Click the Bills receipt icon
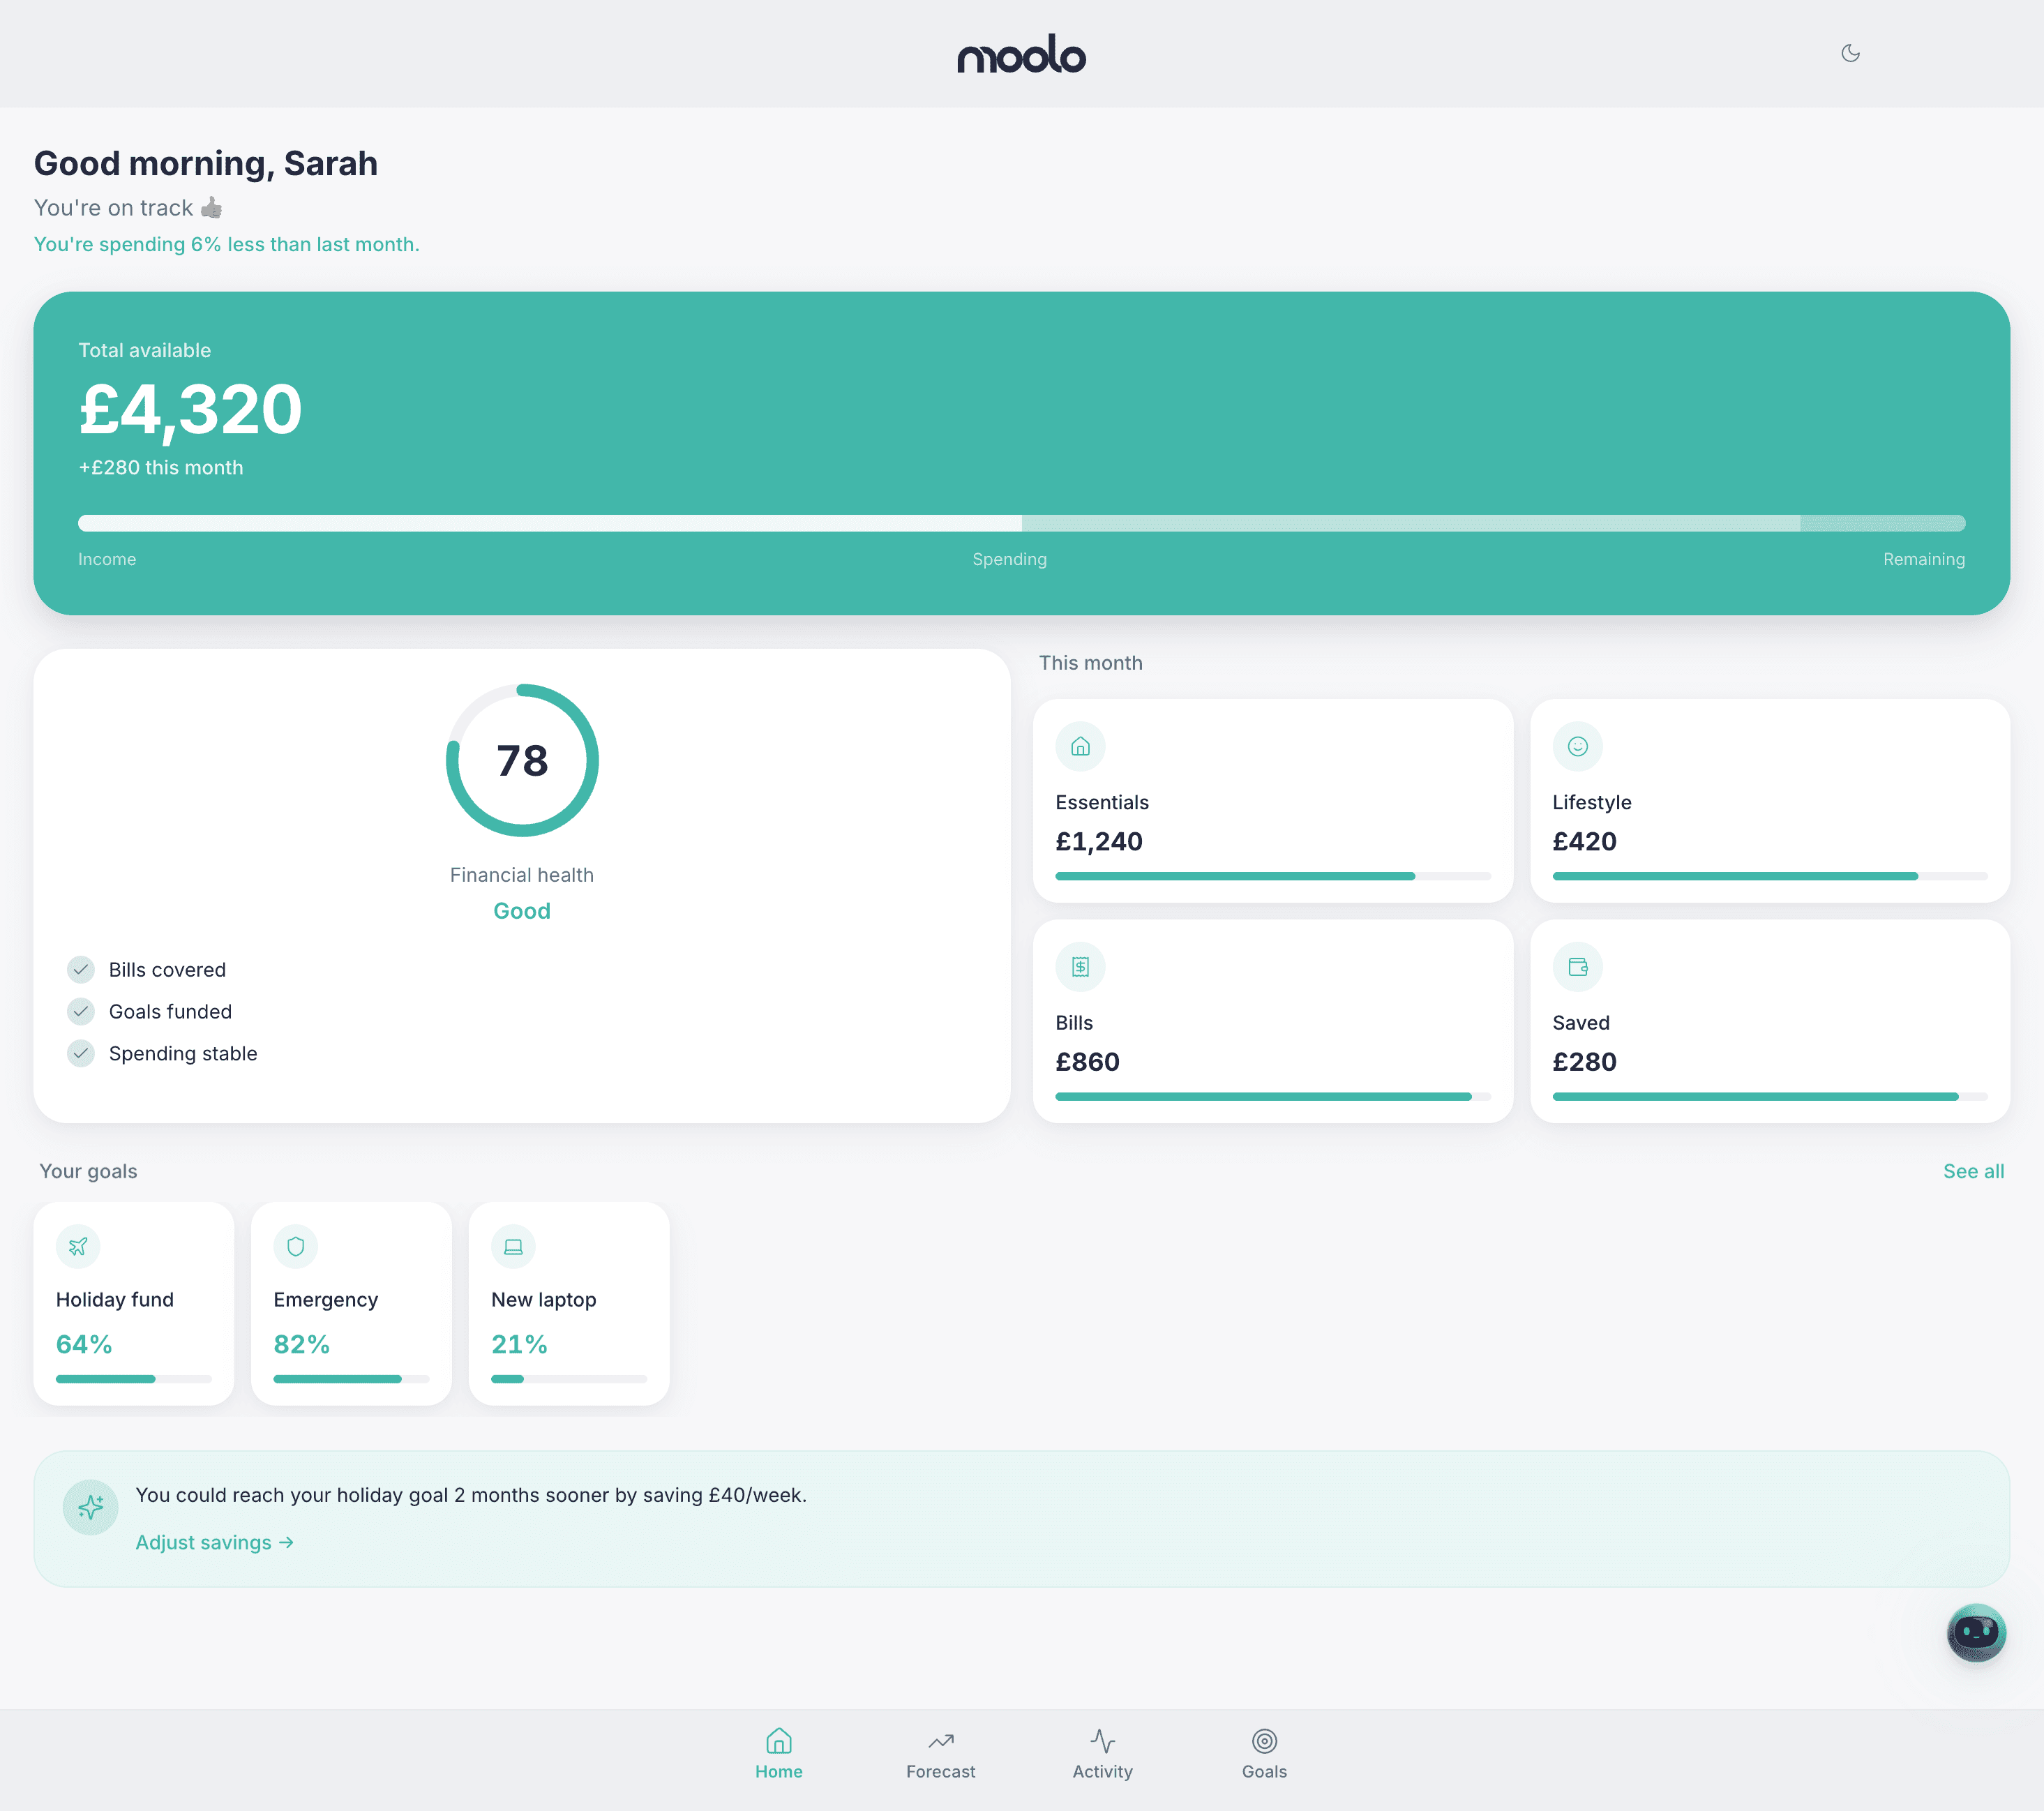The image size is (2044, 1811). (x=1080, y=967)
